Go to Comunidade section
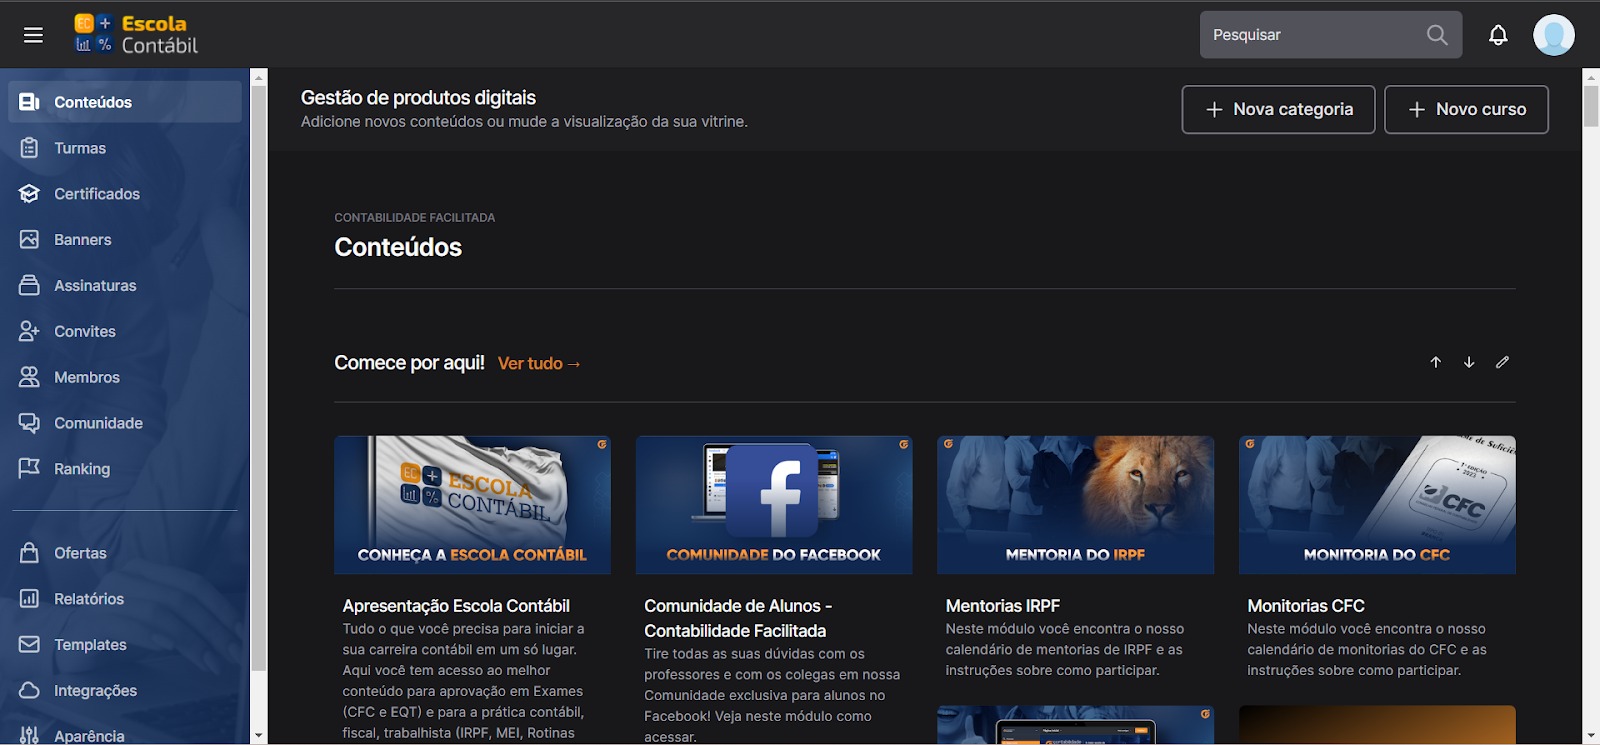 tap(125, 423)
